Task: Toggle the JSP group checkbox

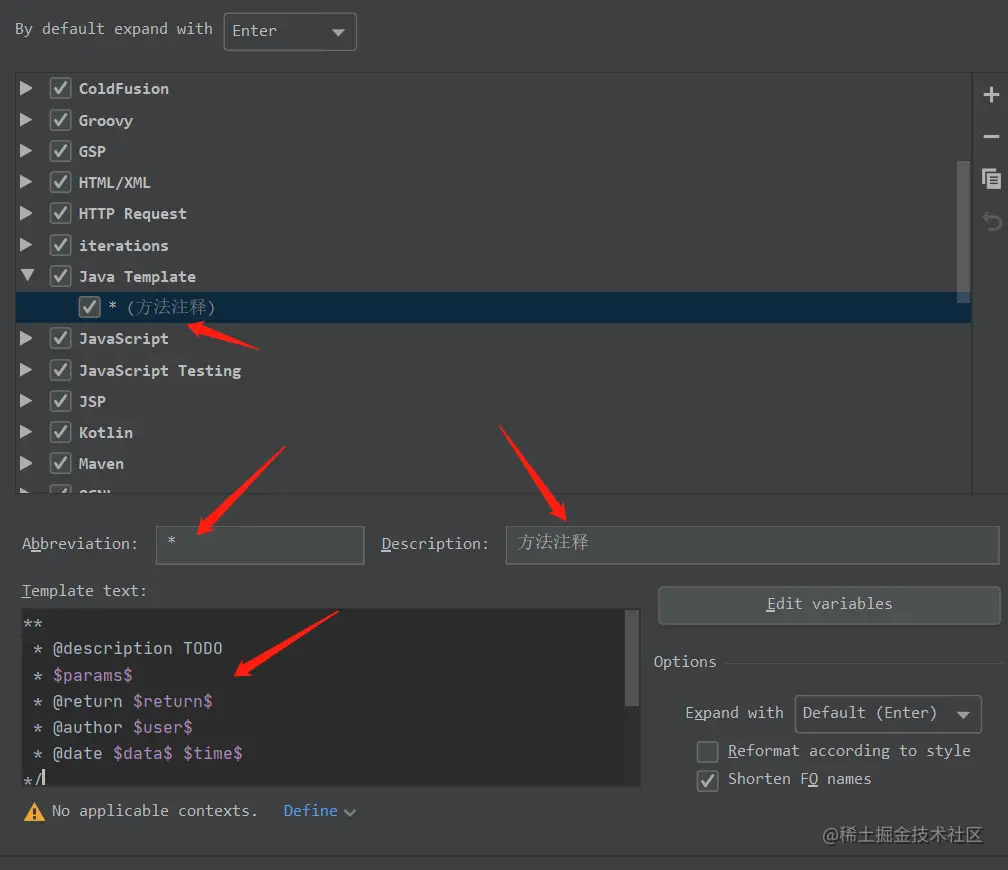Action: (x=60, y=401)
